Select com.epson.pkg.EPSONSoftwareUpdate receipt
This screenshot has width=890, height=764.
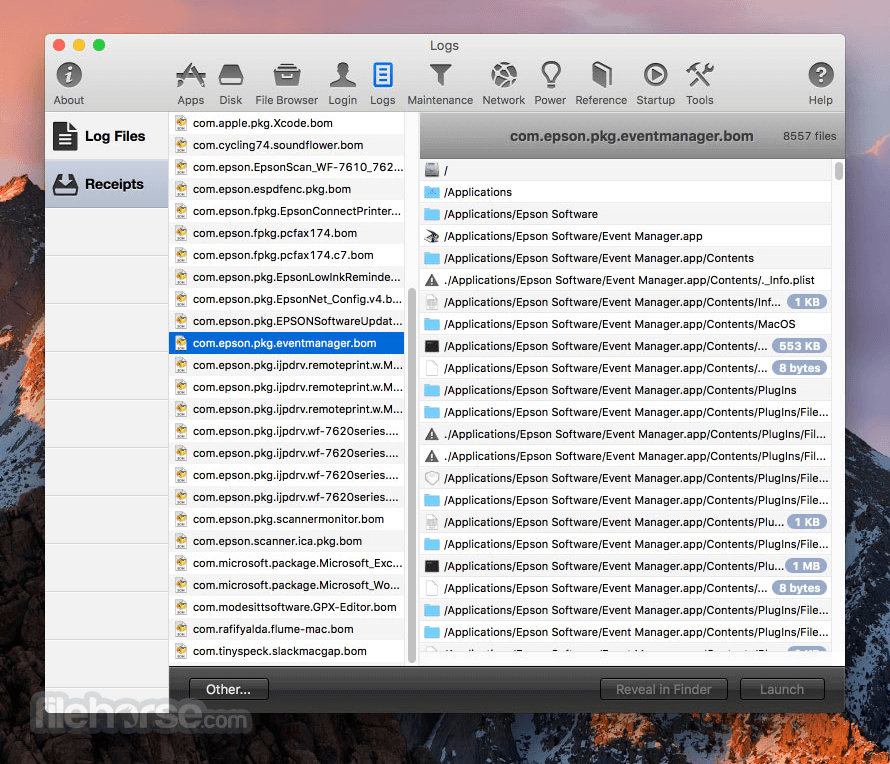287,321
